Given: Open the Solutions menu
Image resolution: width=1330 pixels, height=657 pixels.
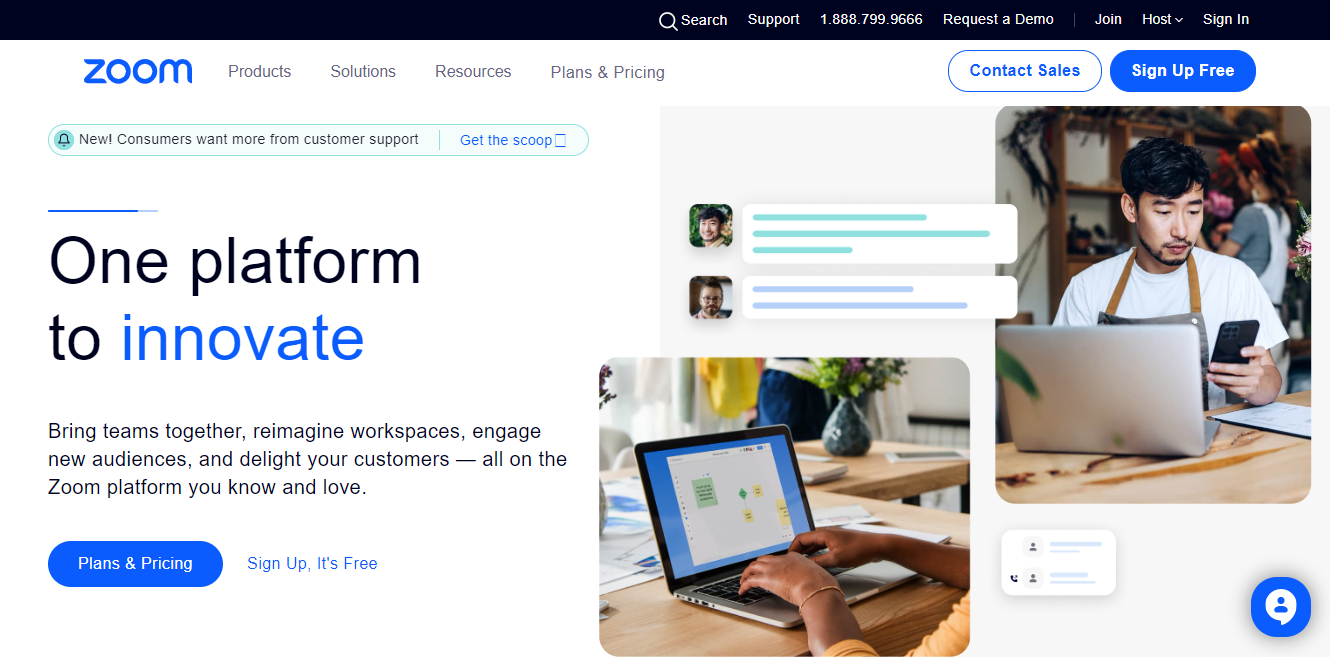Looking at the screenshot, I should click(x=363, y=71).
